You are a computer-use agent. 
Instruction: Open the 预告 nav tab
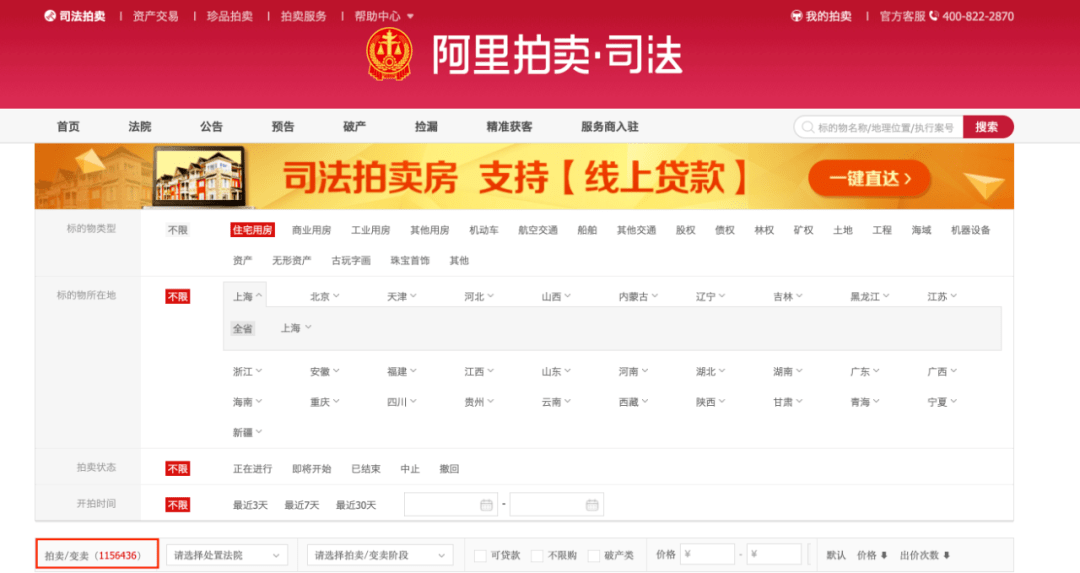[x=283, y=127]
